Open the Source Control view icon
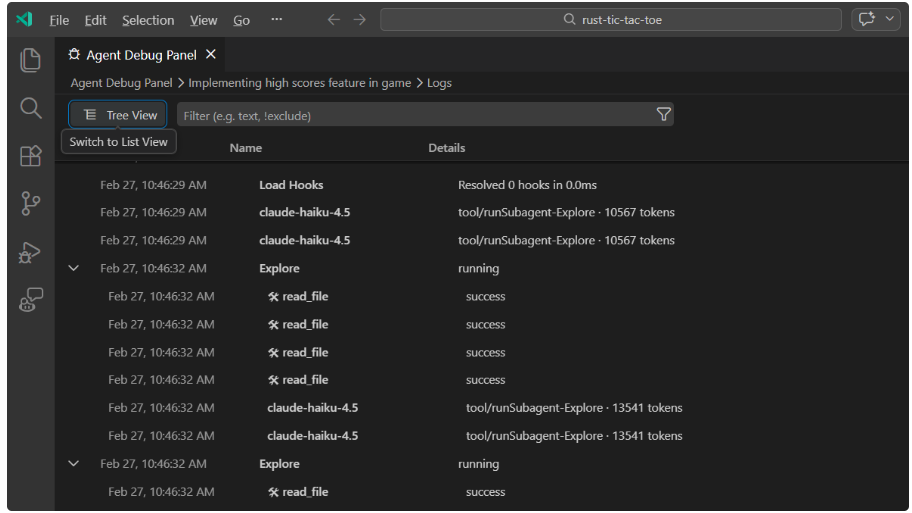 [30, 204]
